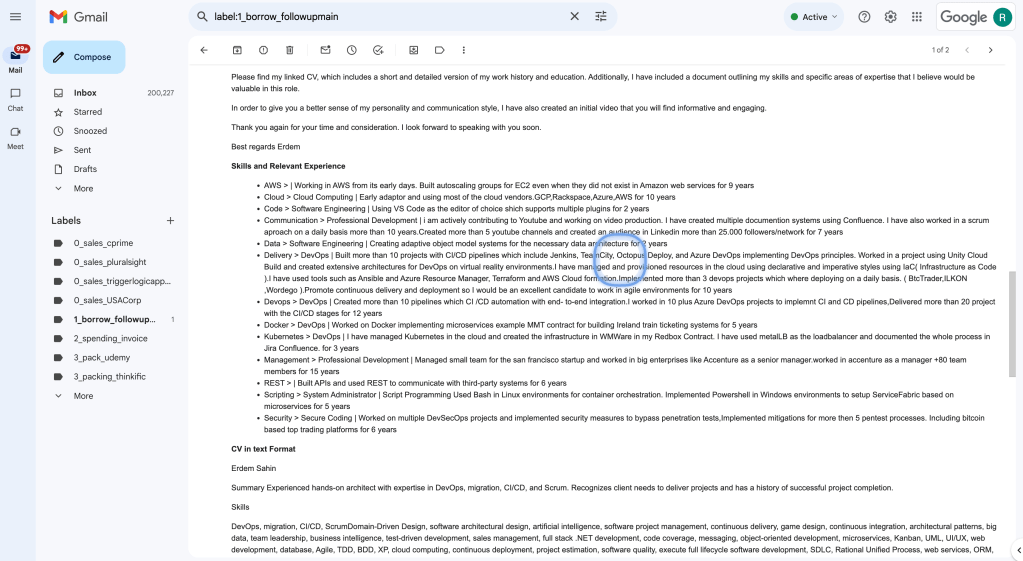Delete the email with trash icon
Screen dimensions: 1023x561
[290, 50]
